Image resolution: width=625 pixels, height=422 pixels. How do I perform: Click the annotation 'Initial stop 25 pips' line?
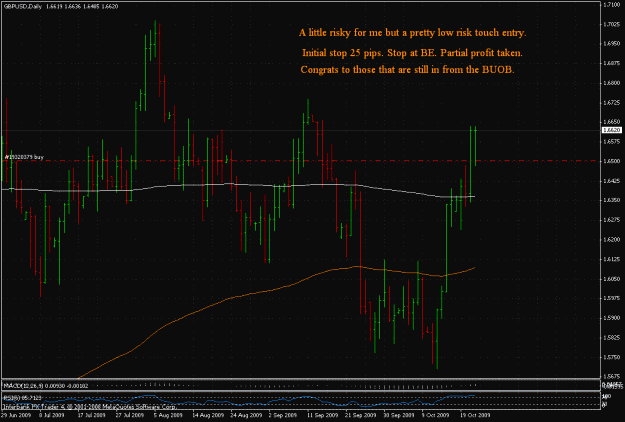coord(412,53)
